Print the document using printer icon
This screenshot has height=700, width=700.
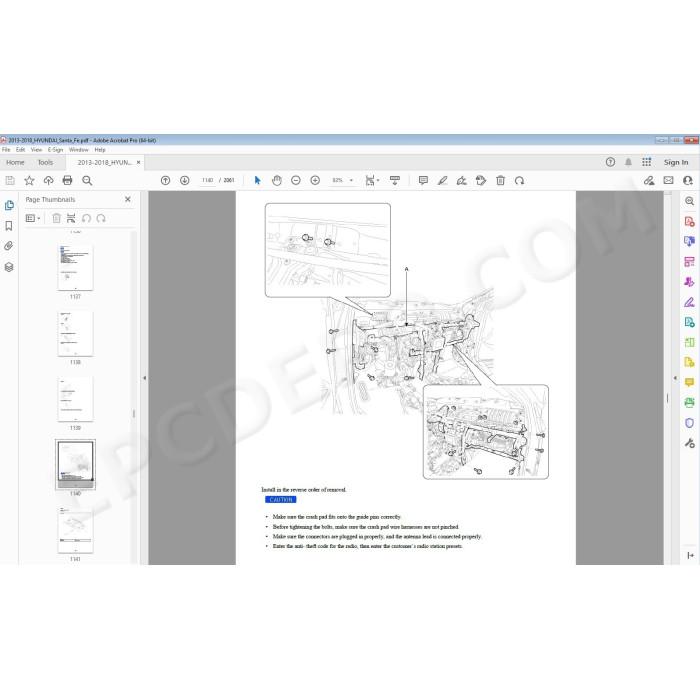point(67,180)
